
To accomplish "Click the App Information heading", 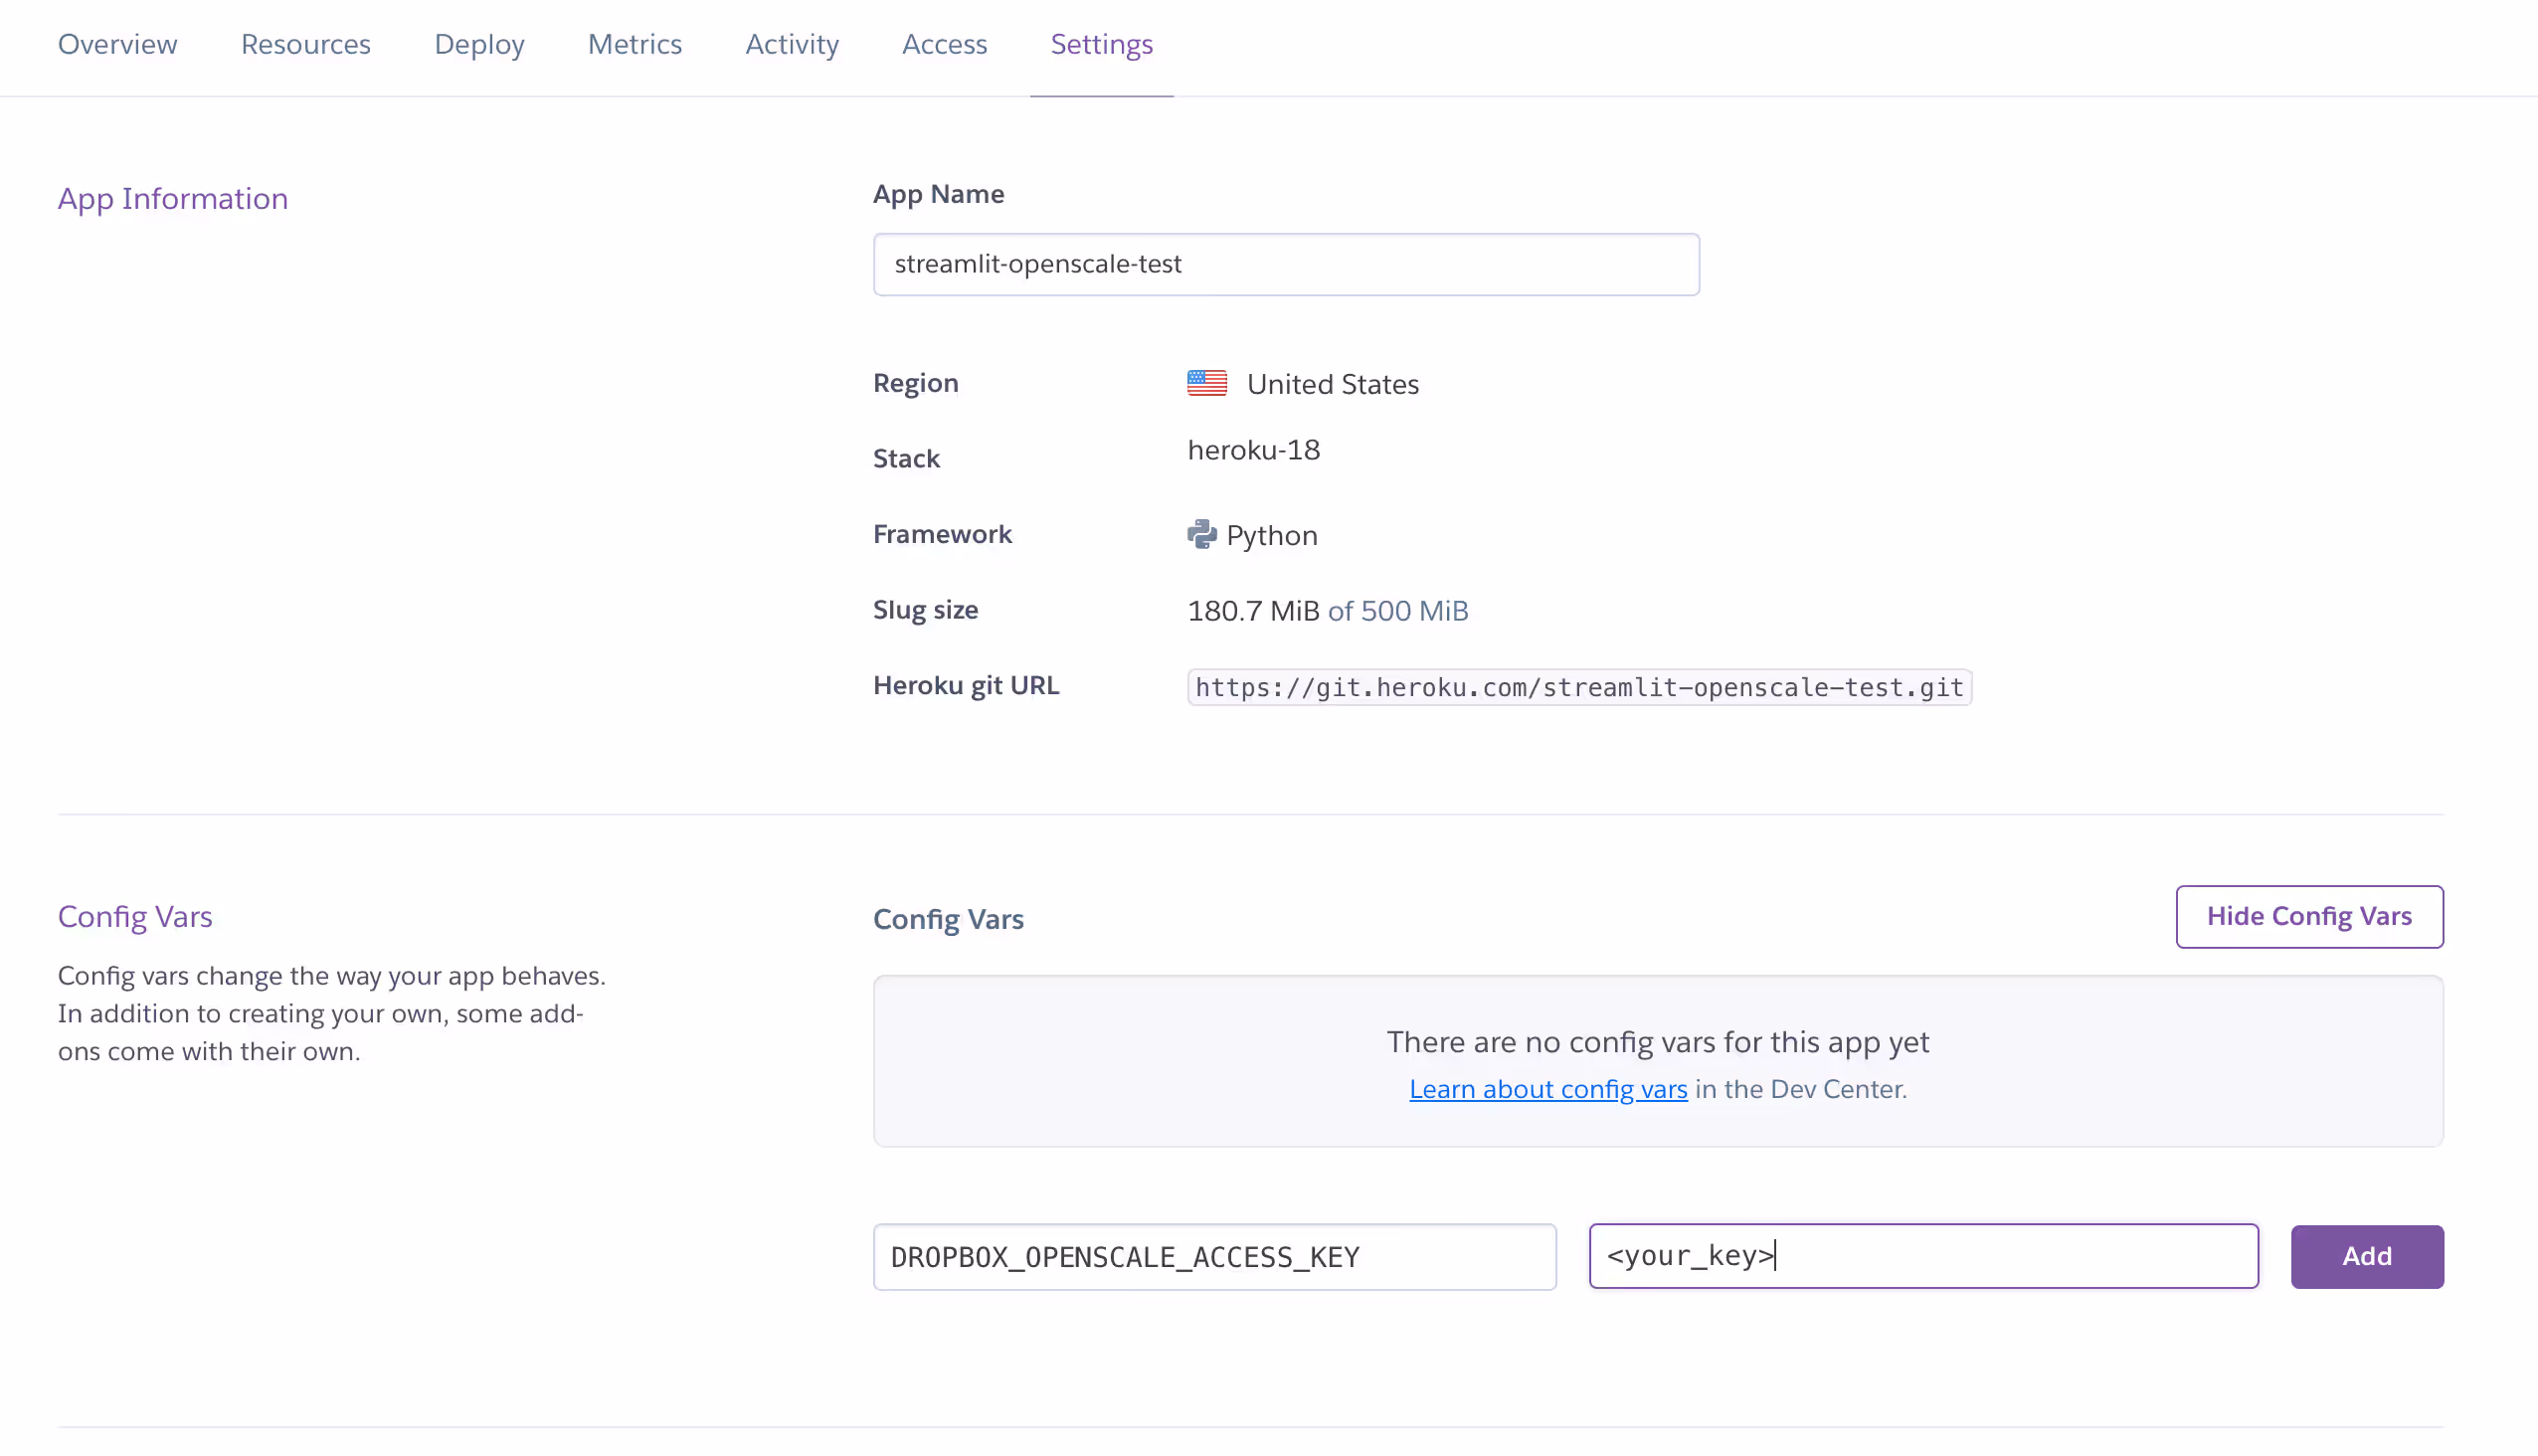I will click(173, 198).
